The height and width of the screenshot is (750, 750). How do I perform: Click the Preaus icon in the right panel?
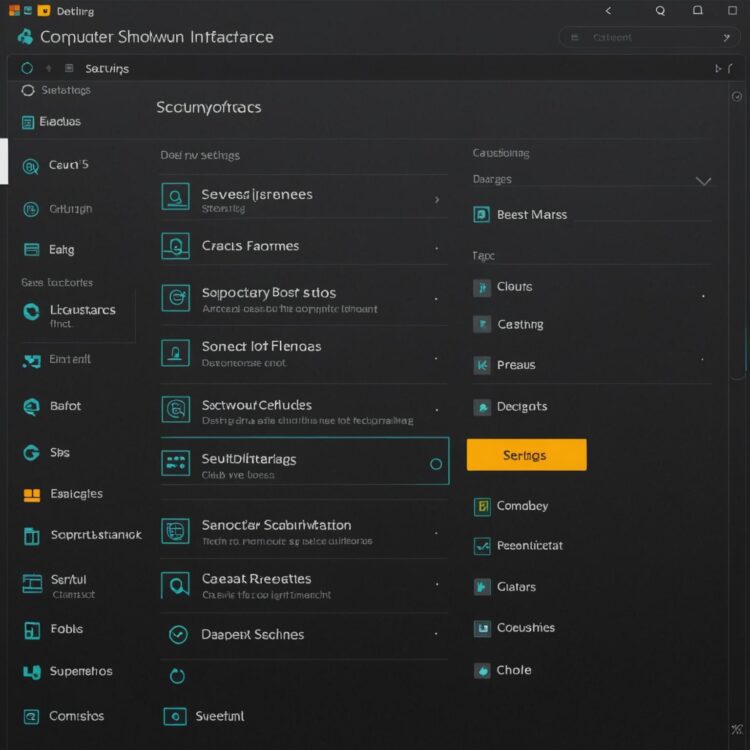coord(481,365)
